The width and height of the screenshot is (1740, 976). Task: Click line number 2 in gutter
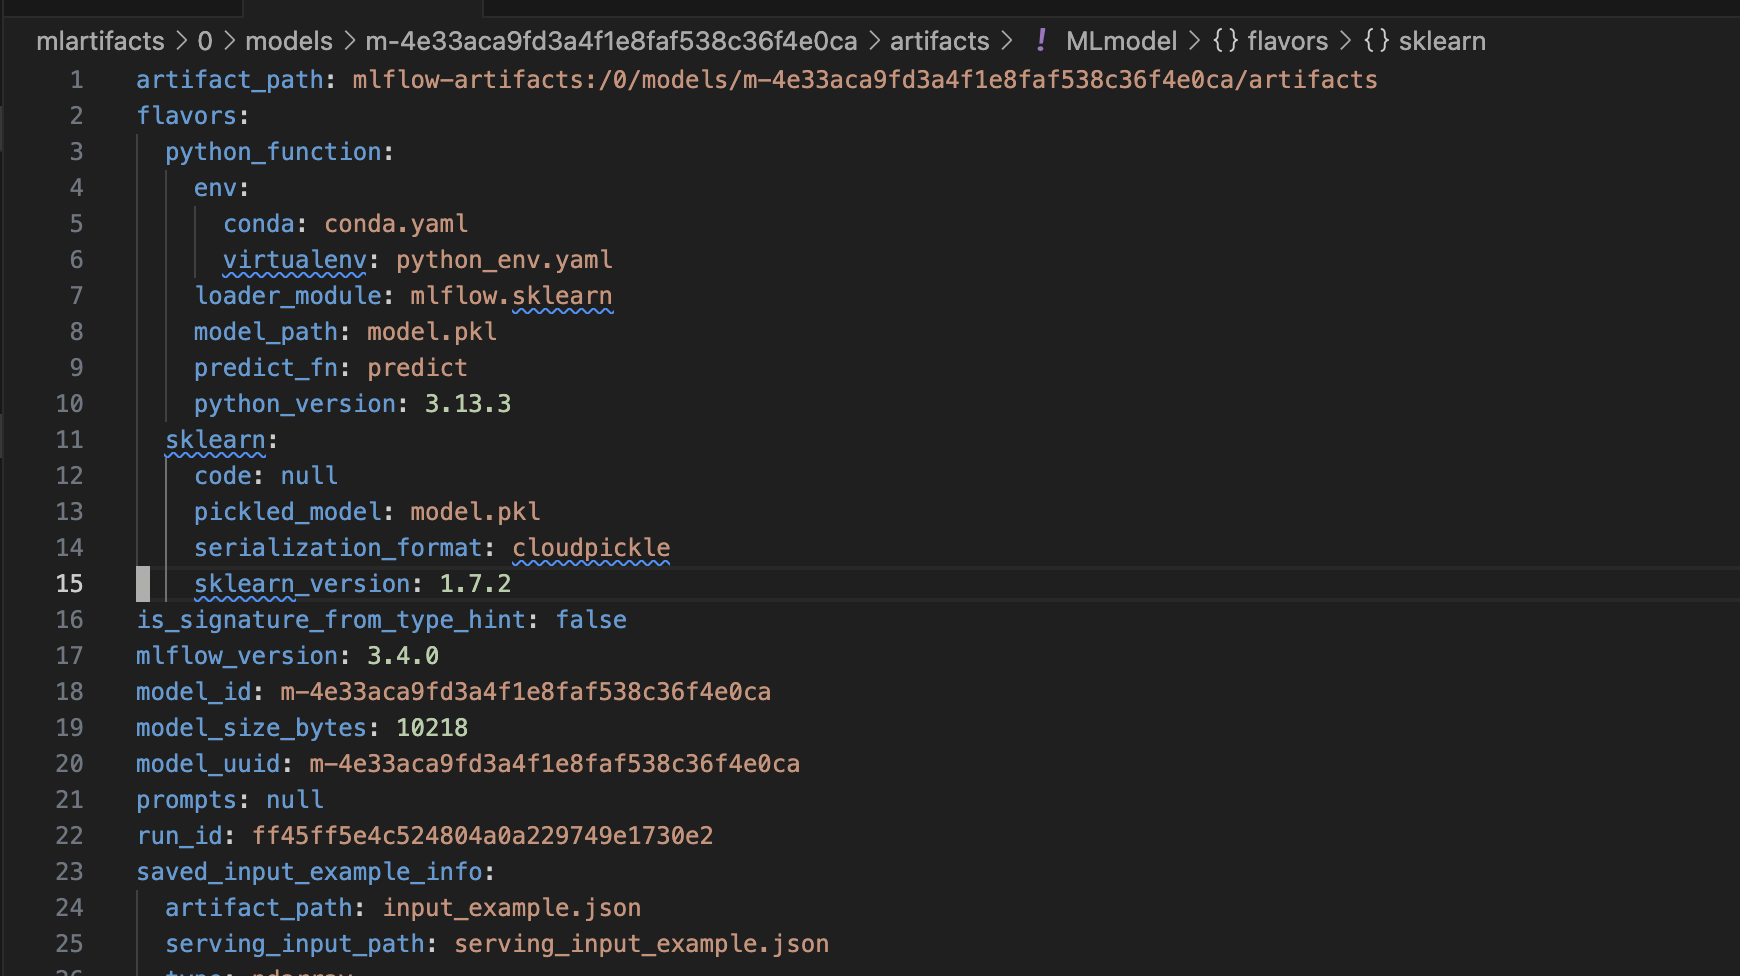tap(76, 116)
